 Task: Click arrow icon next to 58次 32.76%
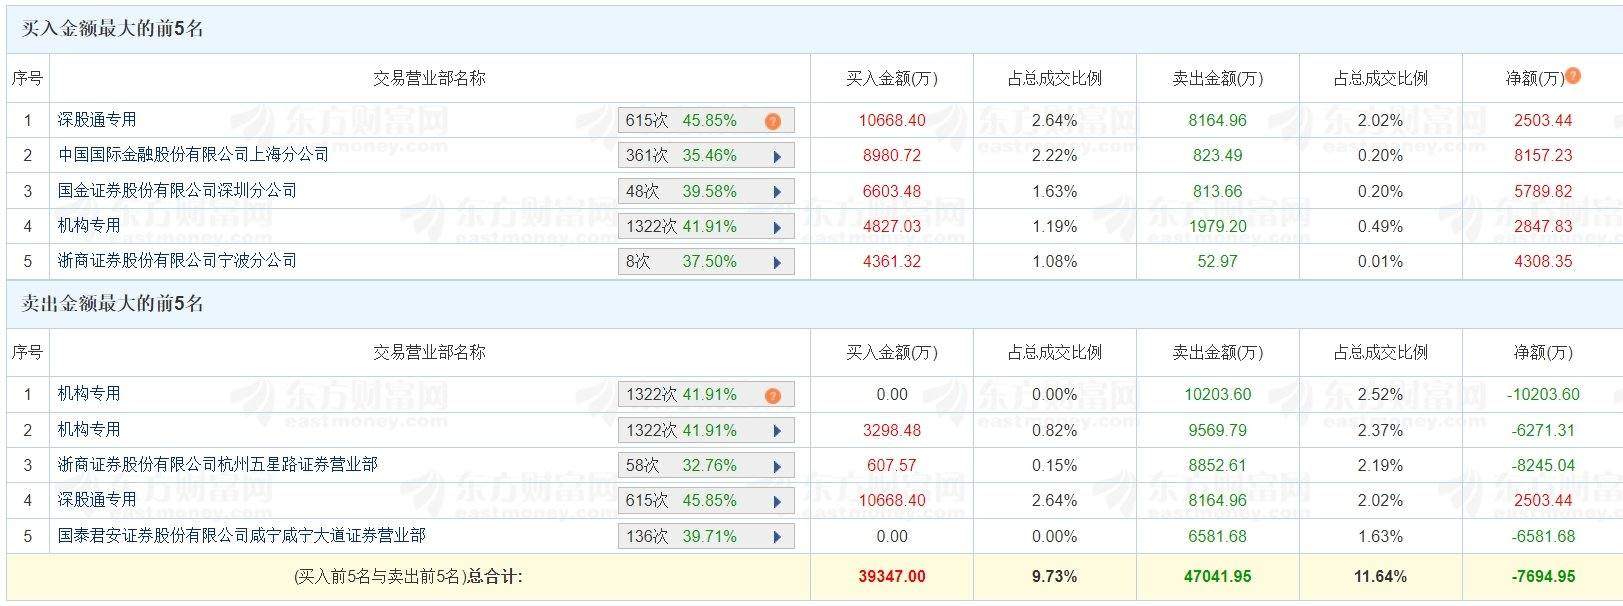777,466
